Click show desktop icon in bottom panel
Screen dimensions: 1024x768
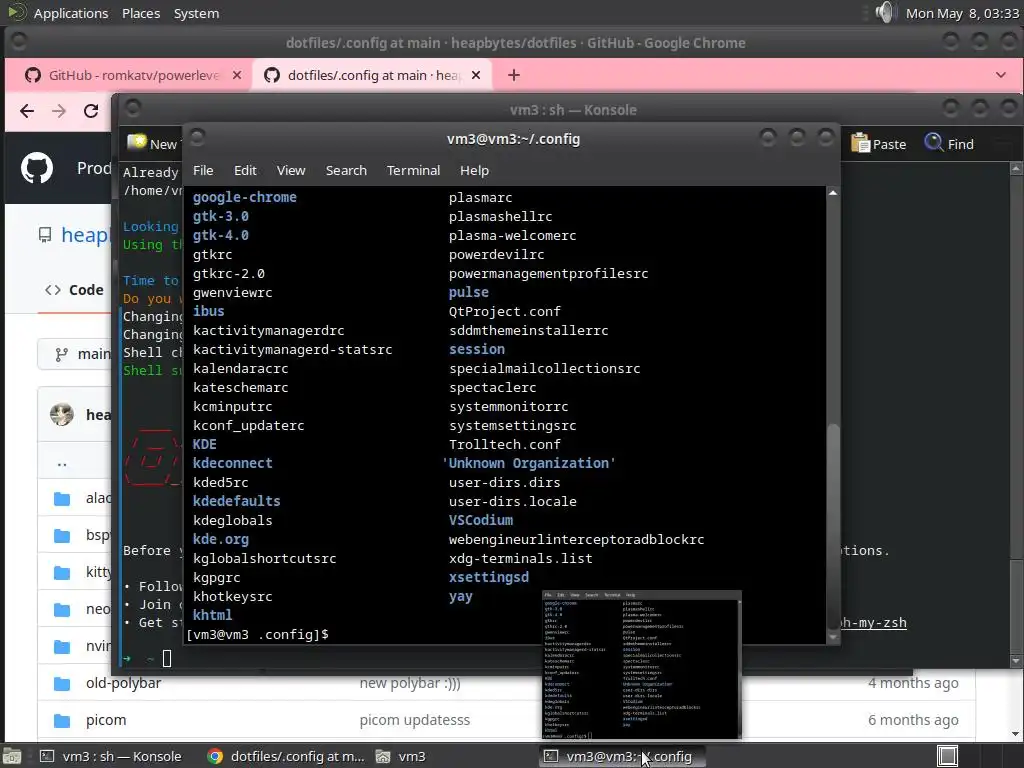coord(12,756)
